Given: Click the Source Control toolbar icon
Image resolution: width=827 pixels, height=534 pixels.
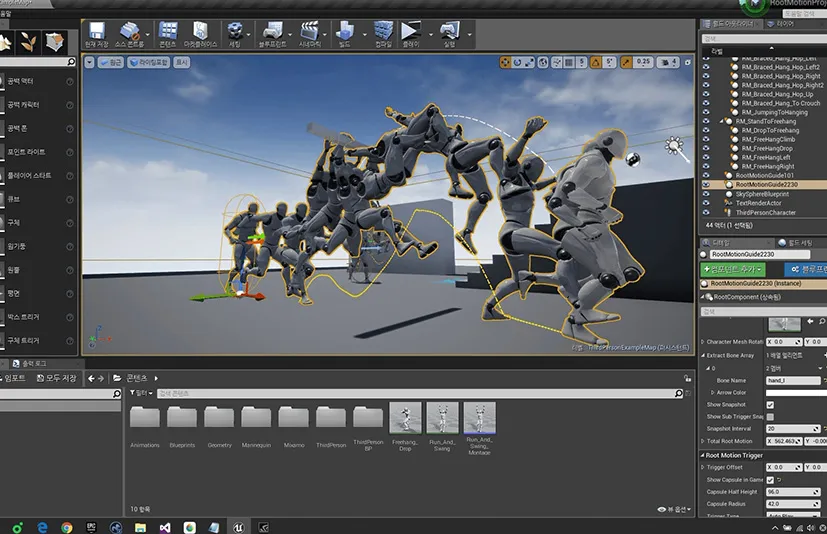Looking at the screenshot, I should 129,34.
